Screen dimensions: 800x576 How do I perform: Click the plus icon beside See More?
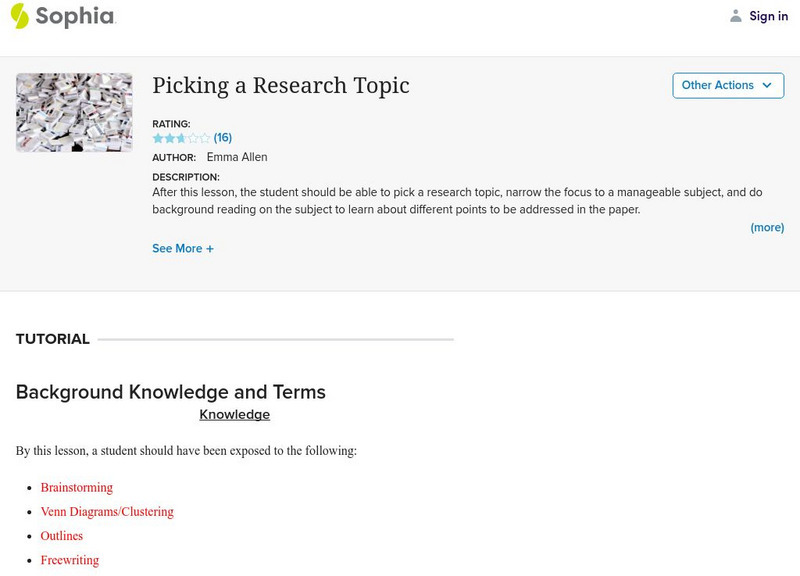[210, 249]
